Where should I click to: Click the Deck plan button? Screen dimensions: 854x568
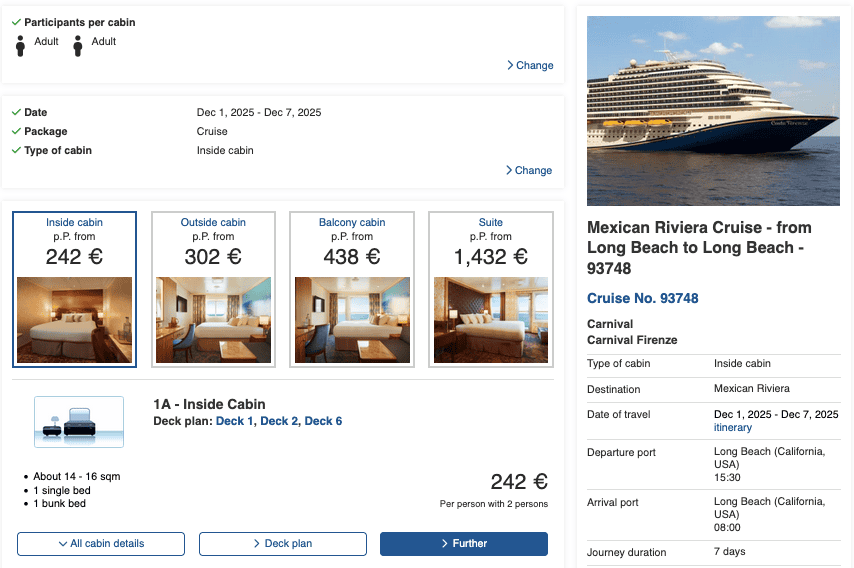tap(283, 544)
